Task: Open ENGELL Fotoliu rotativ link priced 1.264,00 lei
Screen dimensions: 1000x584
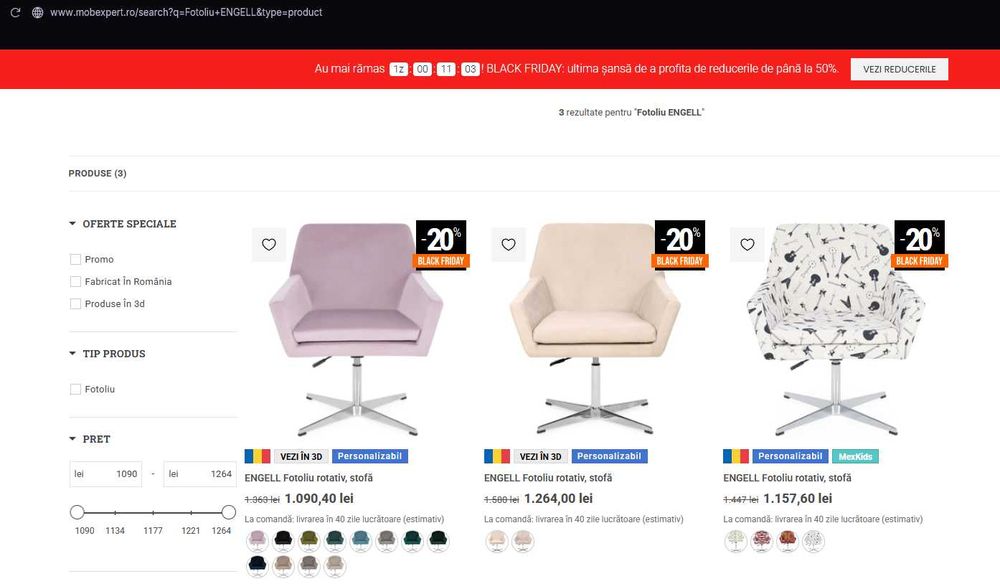Action: point(548,478)
